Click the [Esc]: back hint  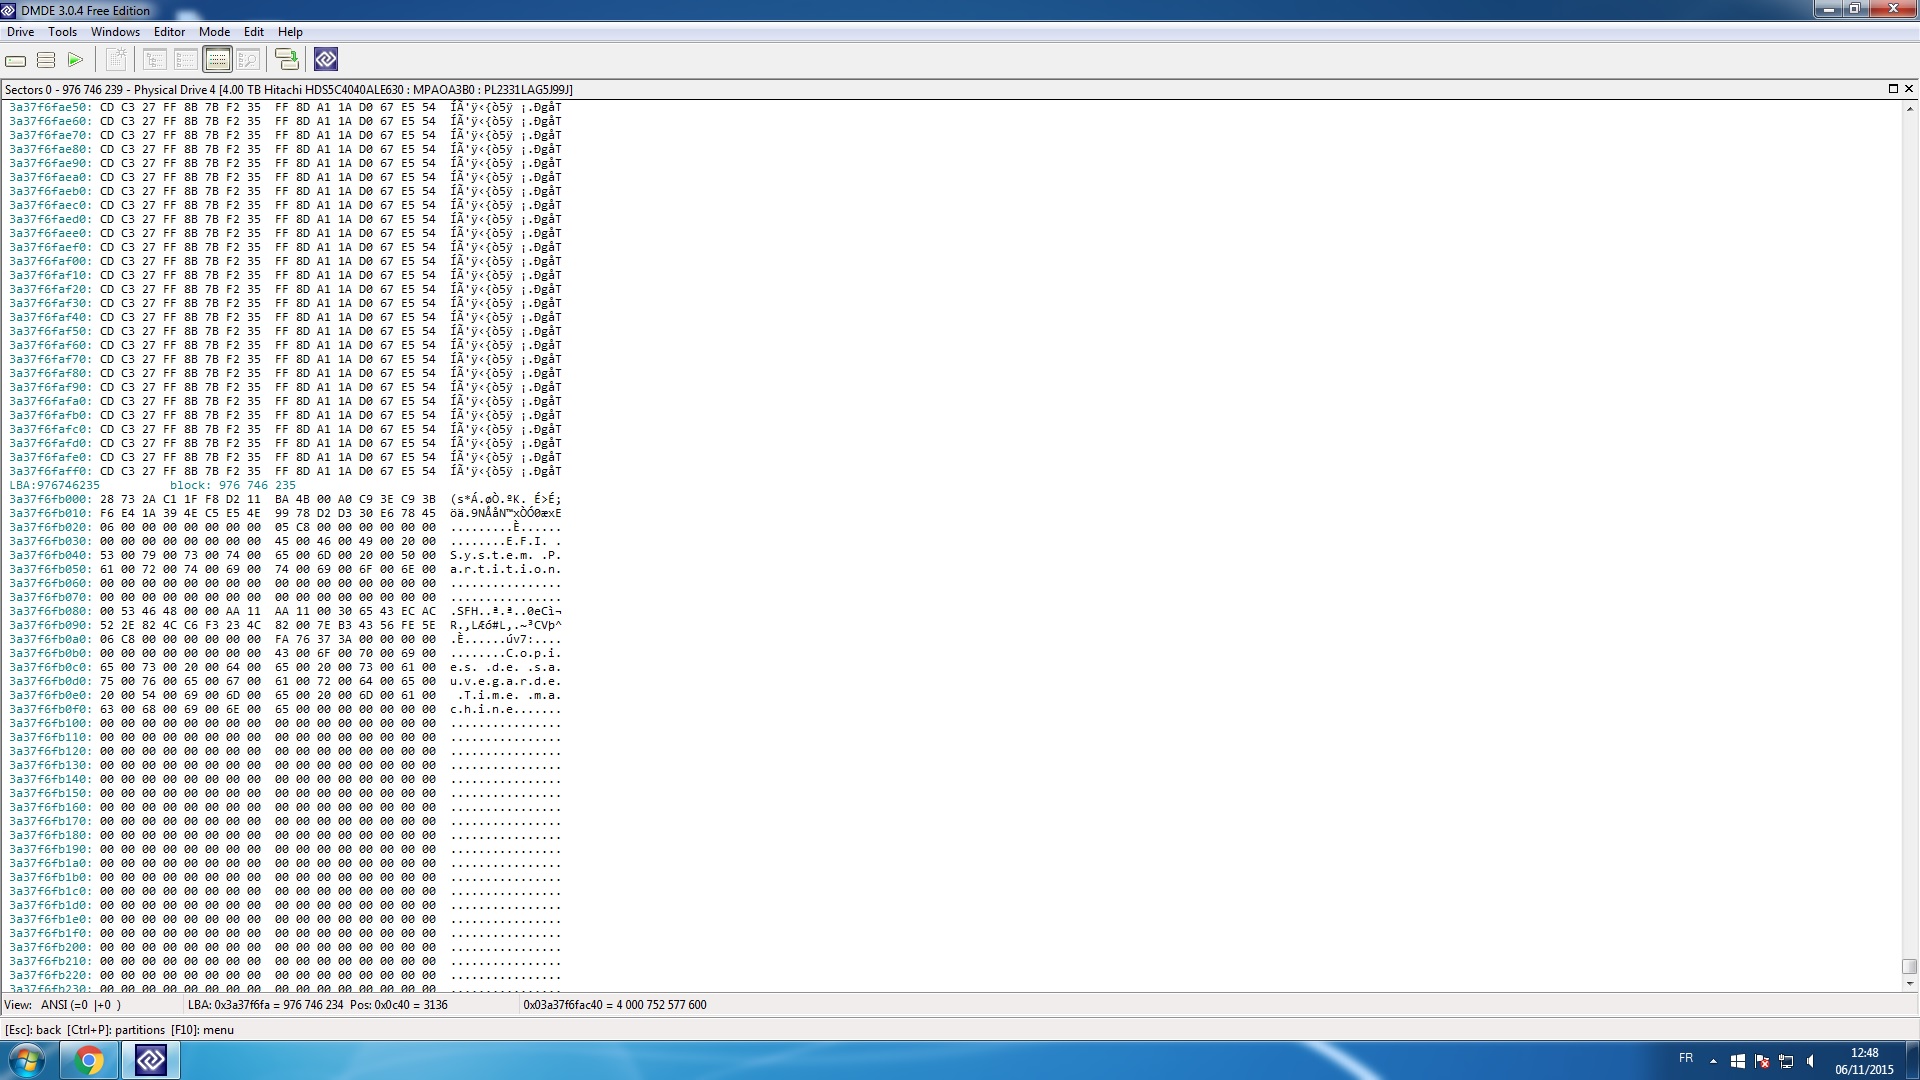33,1030
